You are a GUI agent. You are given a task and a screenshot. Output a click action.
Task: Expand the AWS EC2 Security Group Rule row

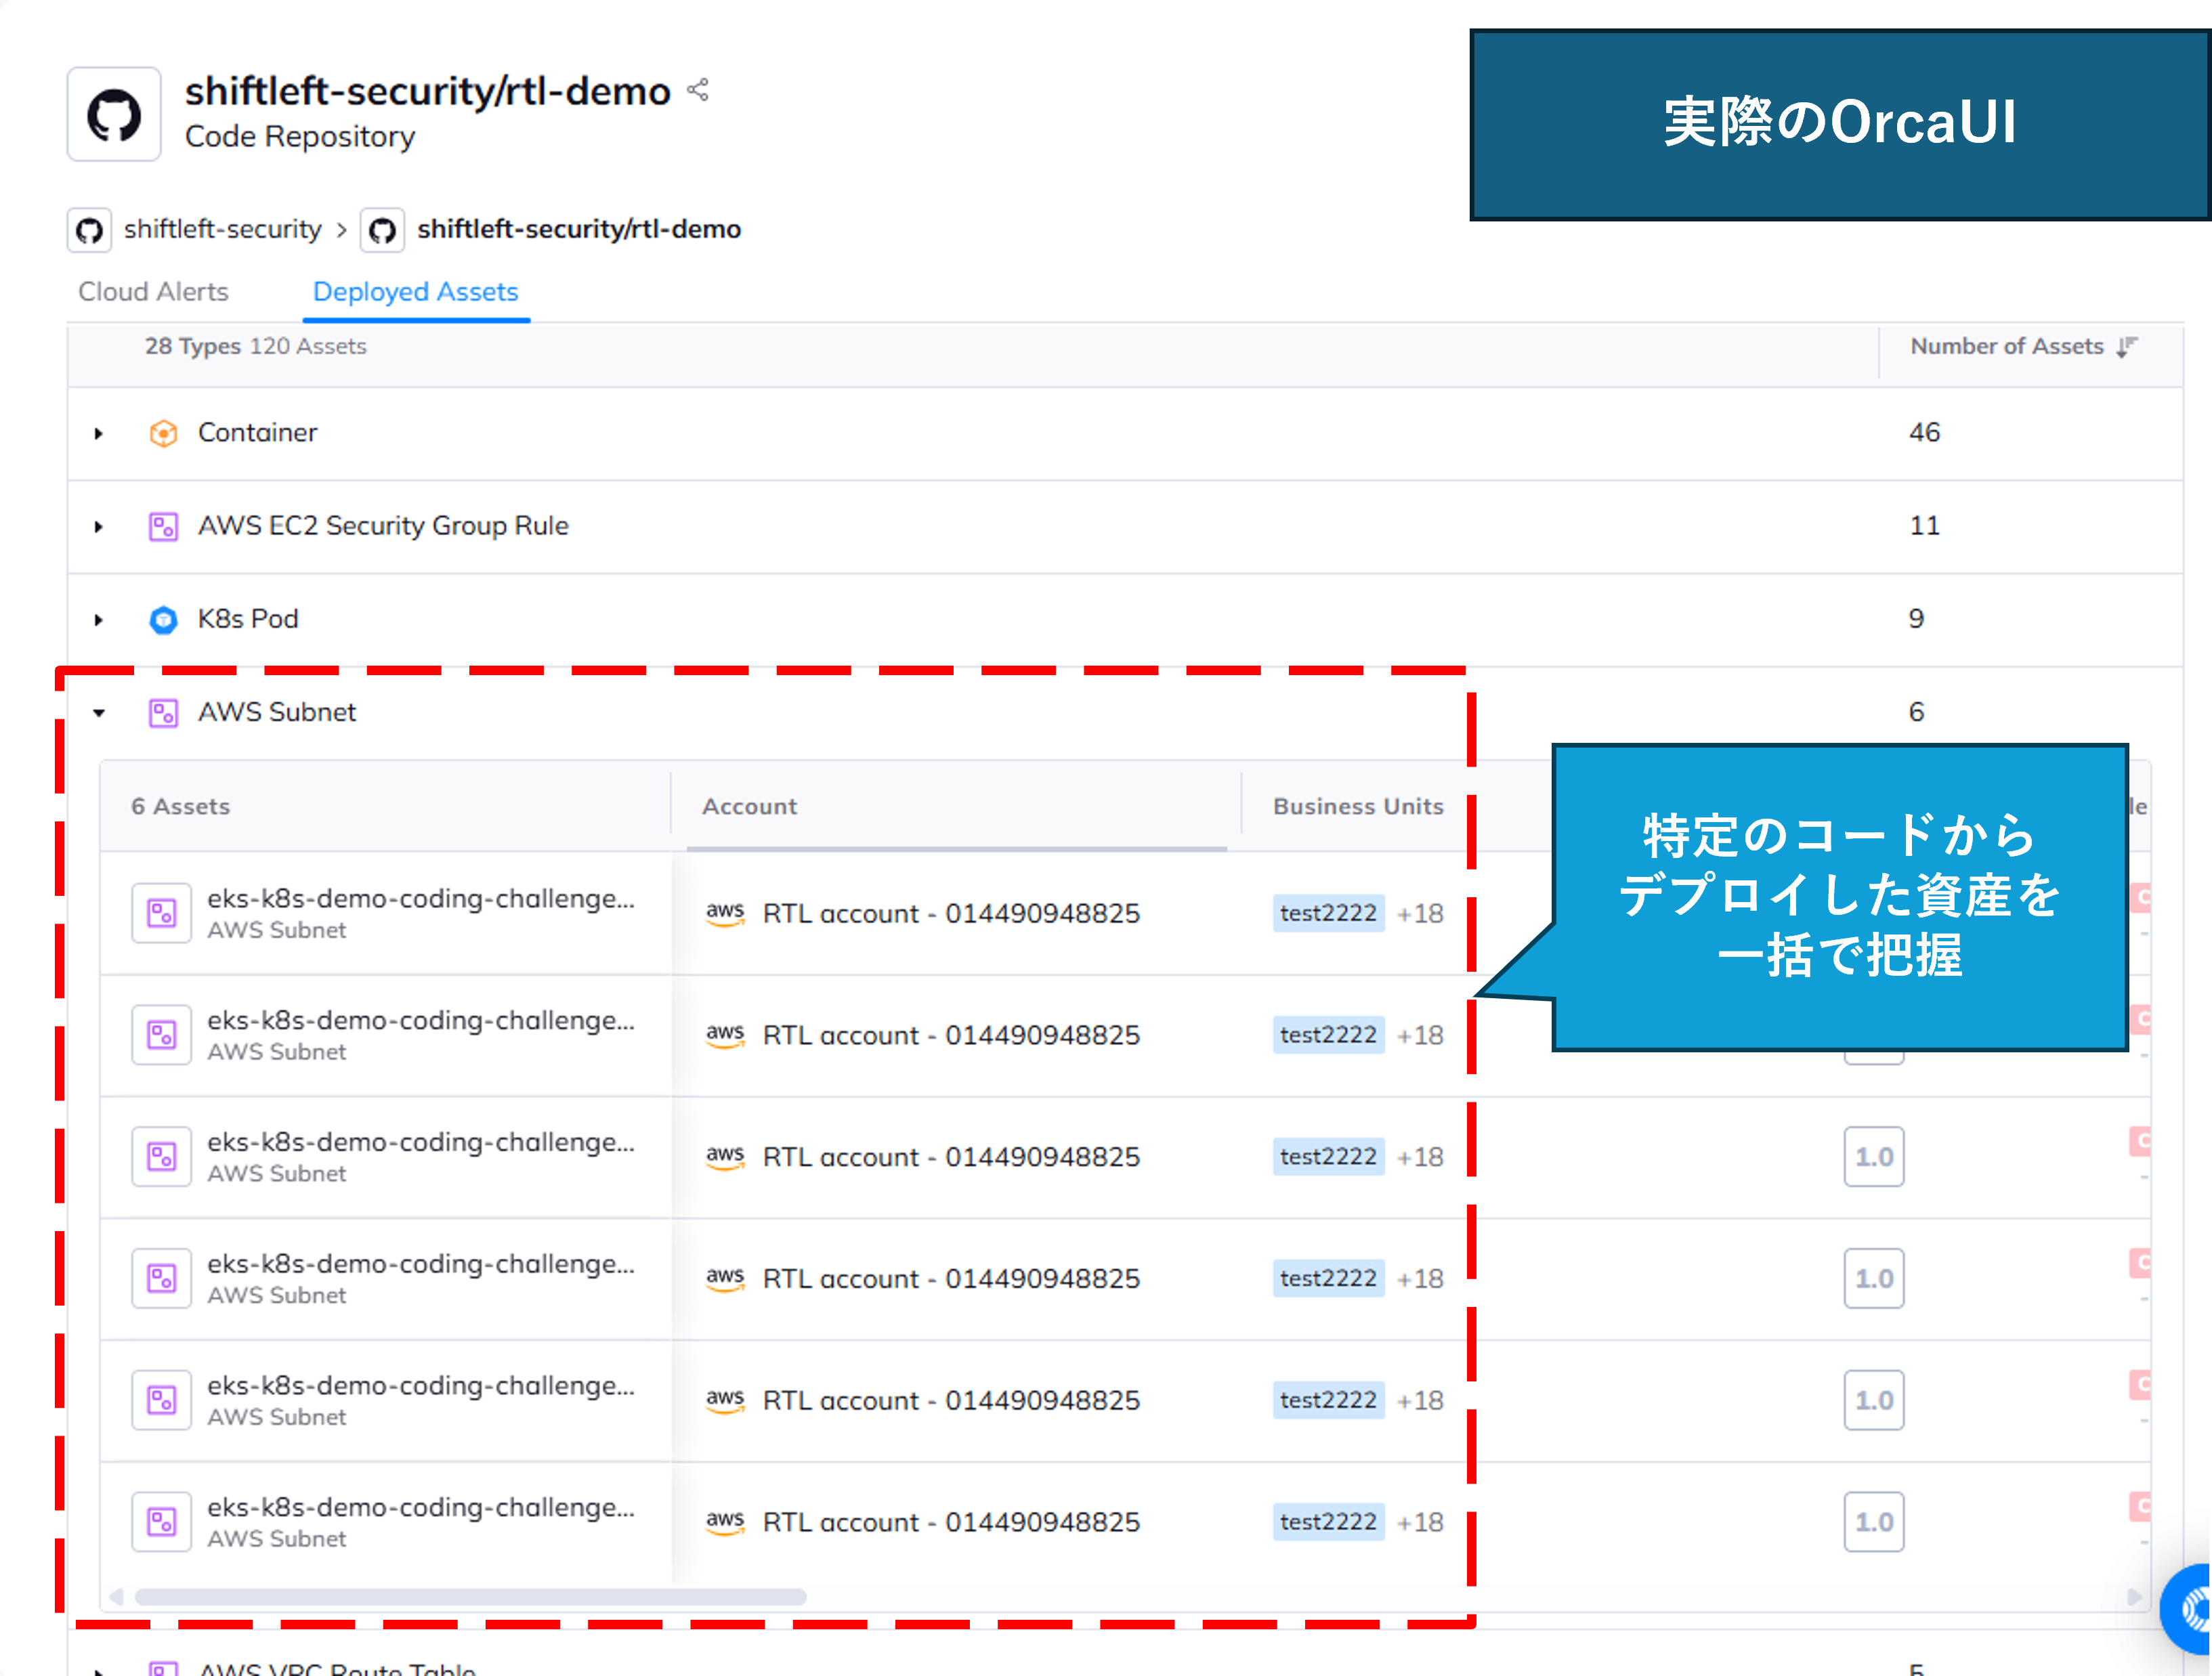98,526
